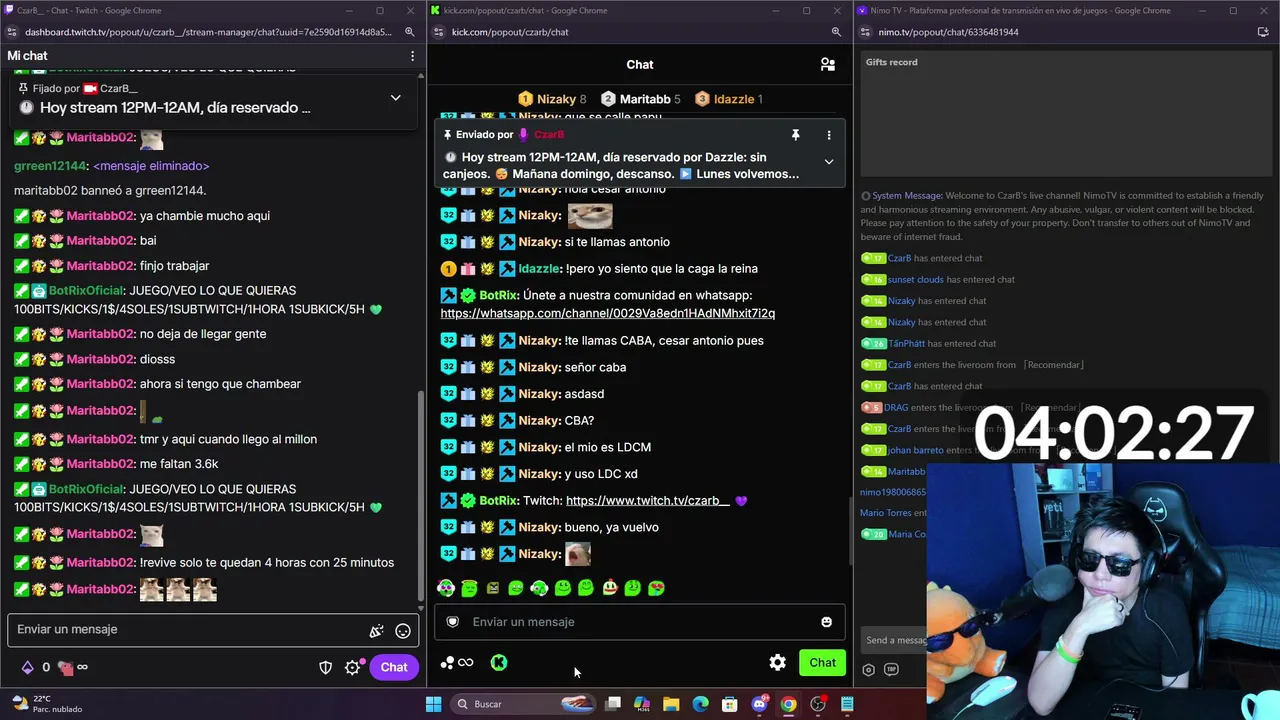Open the Kick chat user list icon
The width and height of the screenshot is (1280, 720).
click(x=828, y=64)
